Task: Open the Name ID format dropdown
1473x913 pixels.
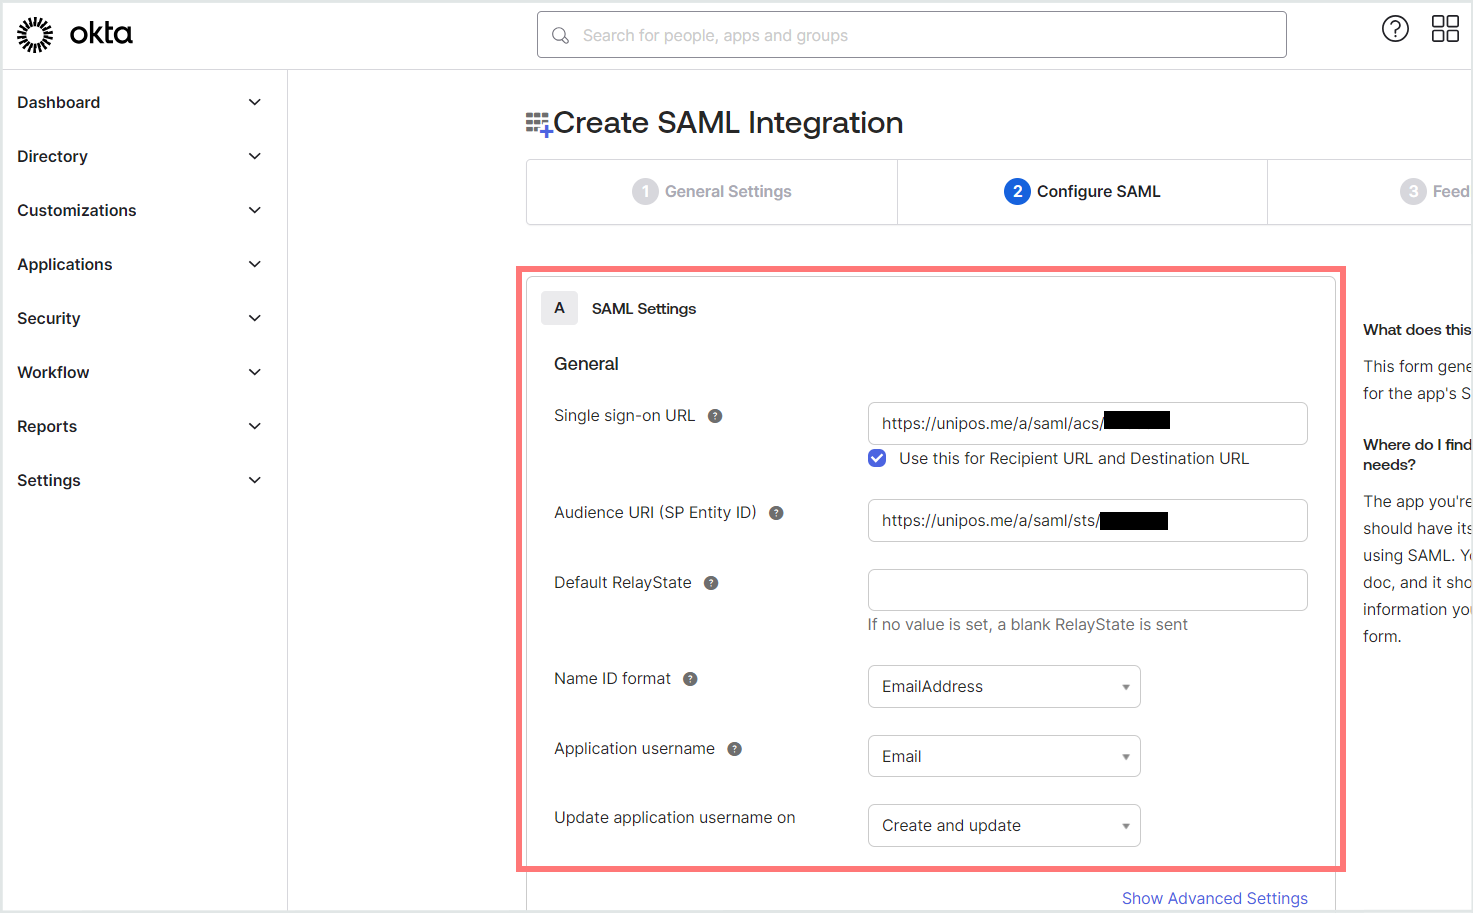Action: pyautogui.click(x=1004, y=687)
